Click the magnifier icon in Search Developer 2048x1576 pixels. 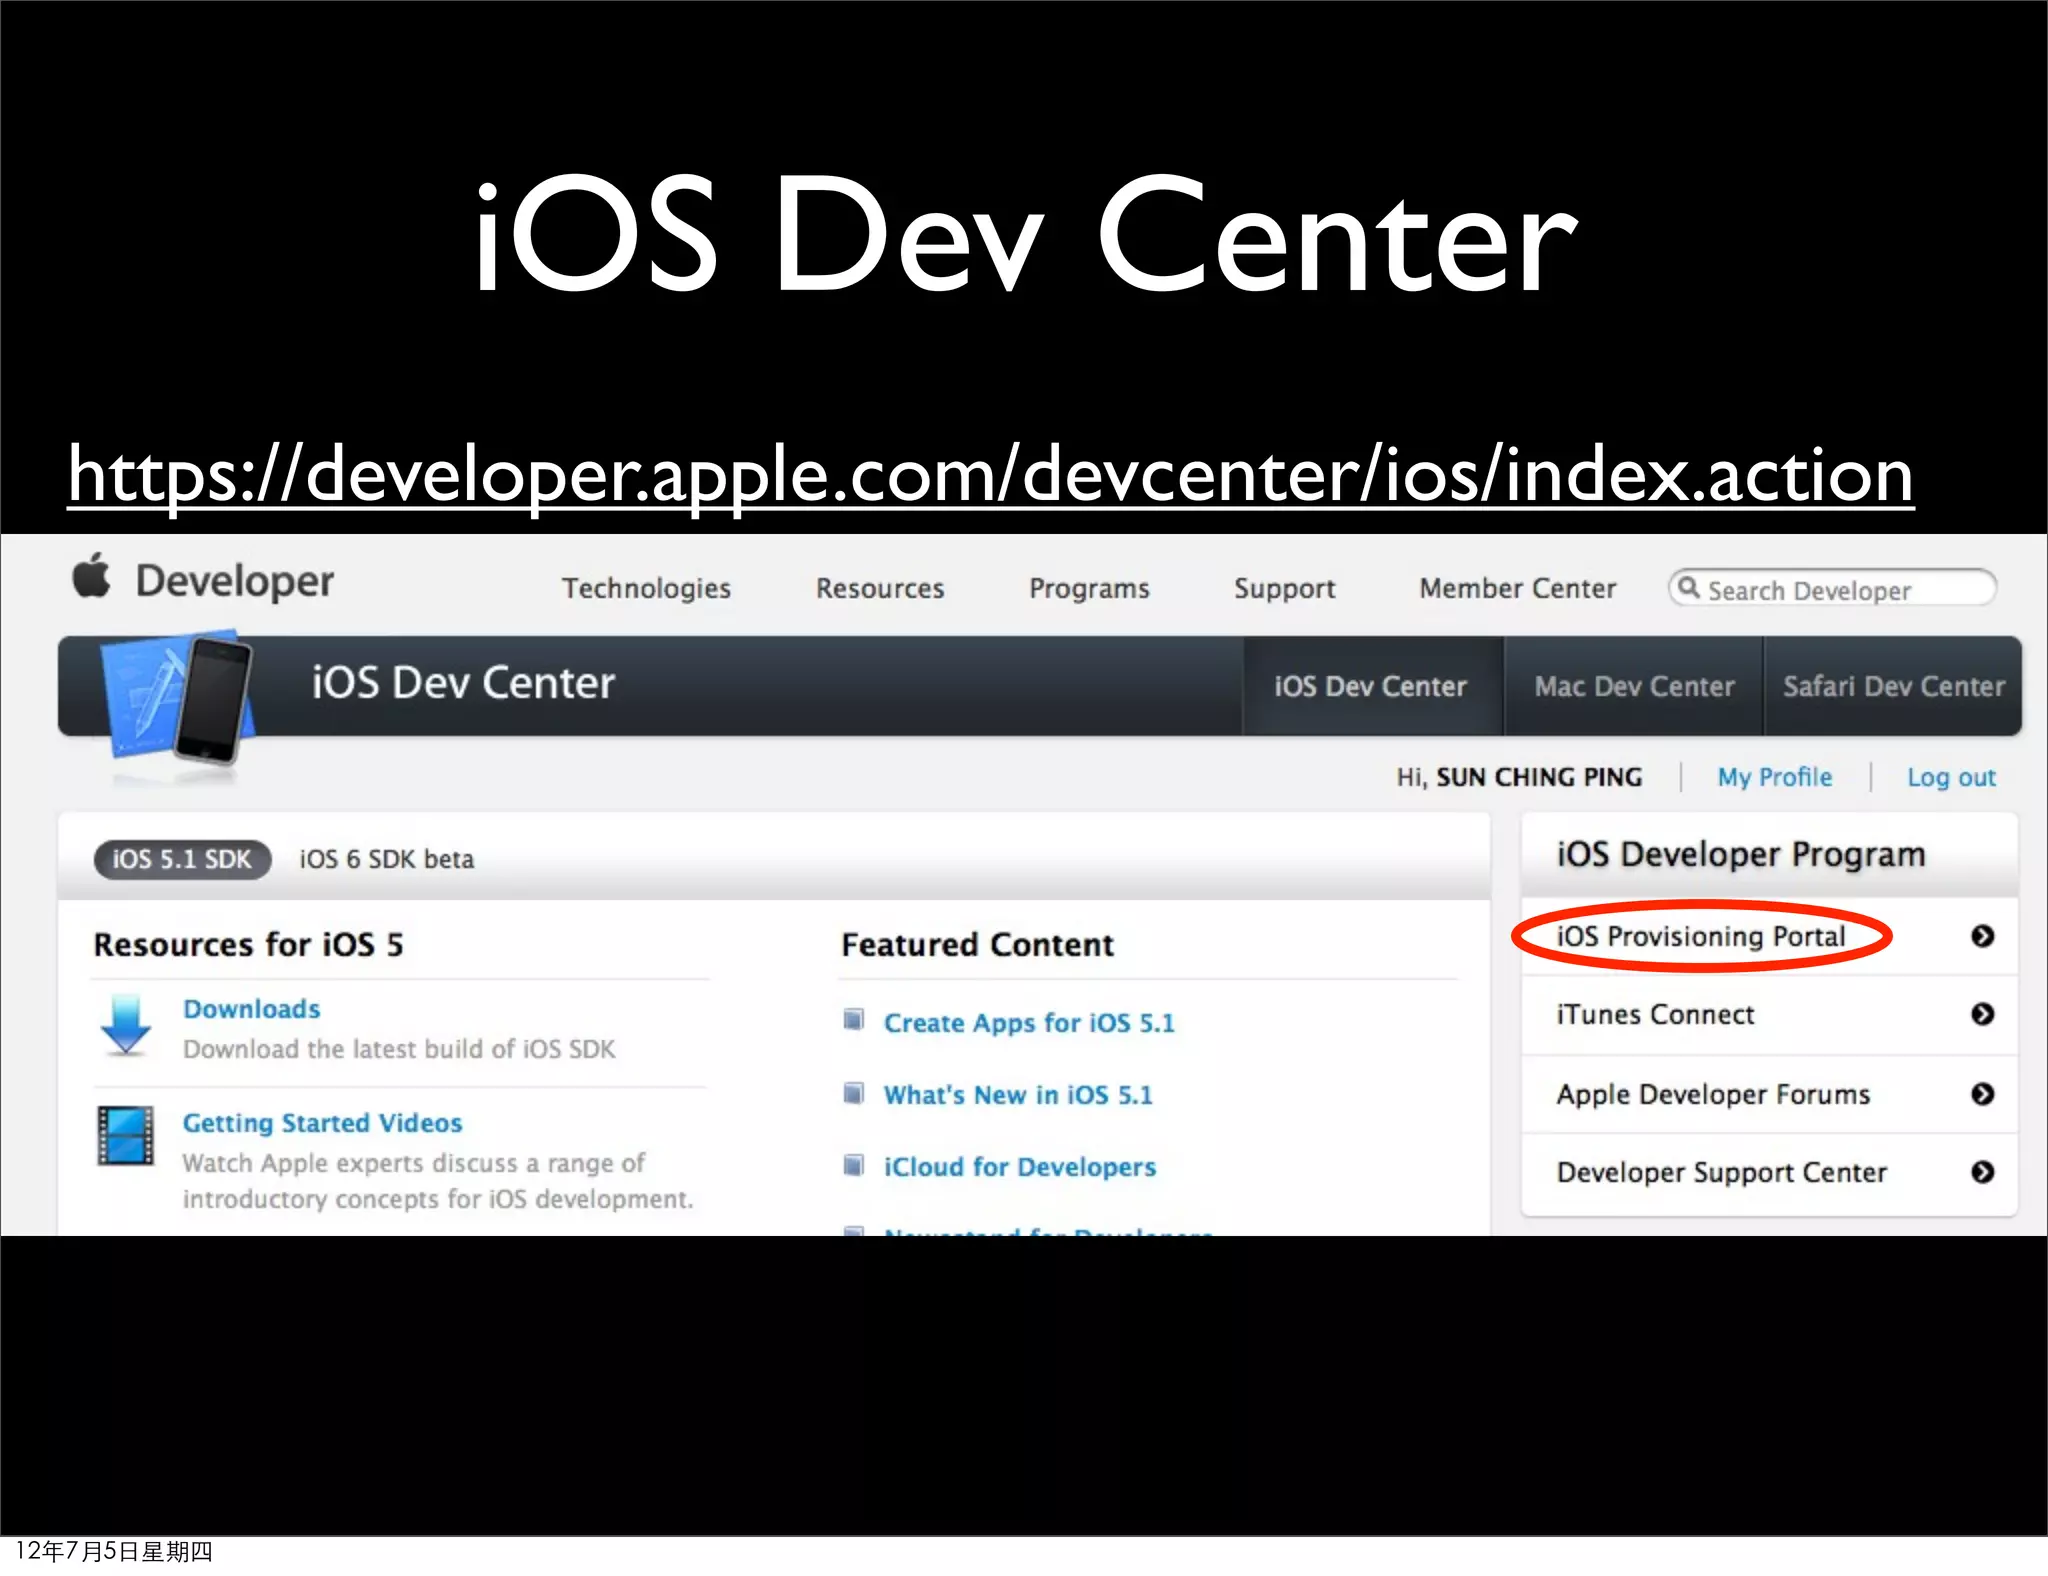(1688, 587)
